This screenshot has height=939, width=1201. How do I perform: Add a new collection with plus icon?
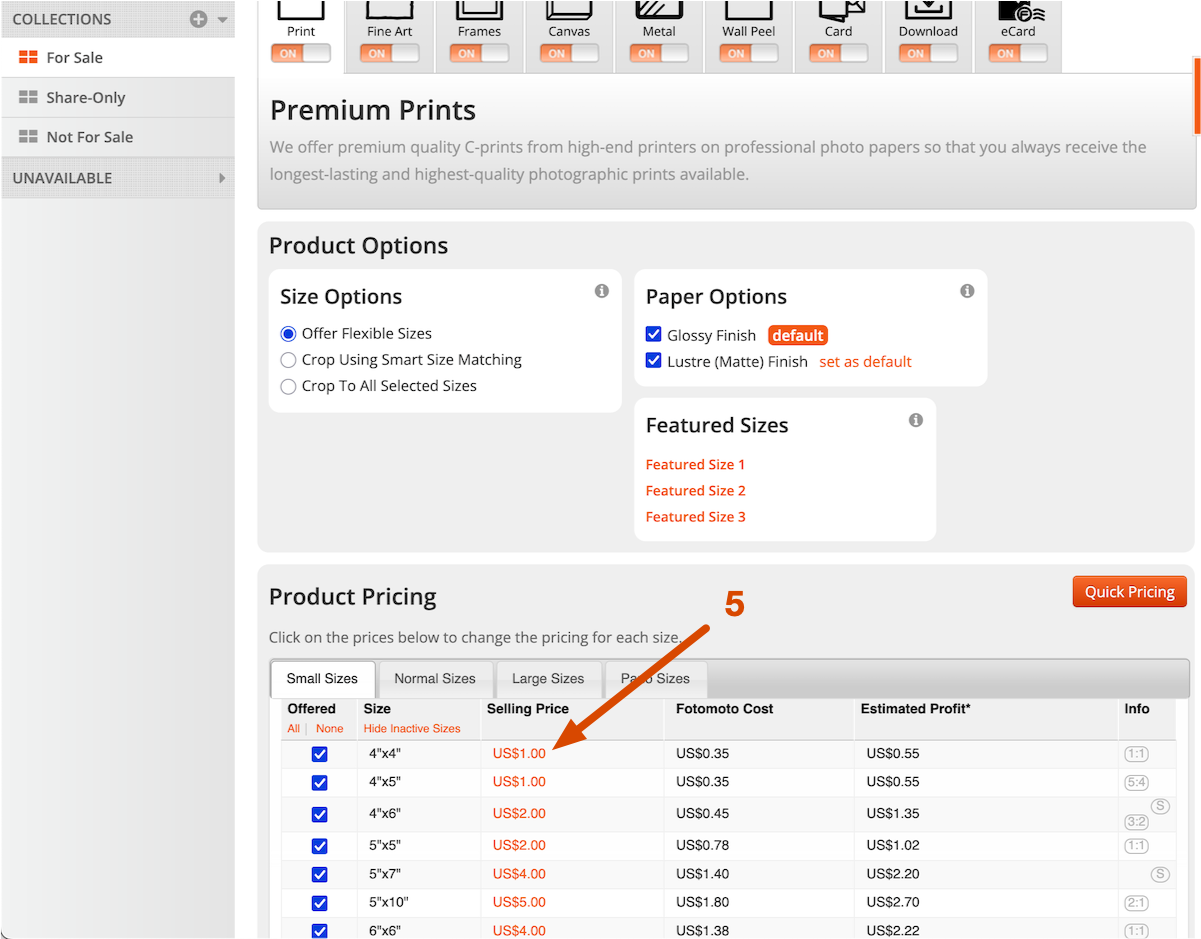(198, 19)
